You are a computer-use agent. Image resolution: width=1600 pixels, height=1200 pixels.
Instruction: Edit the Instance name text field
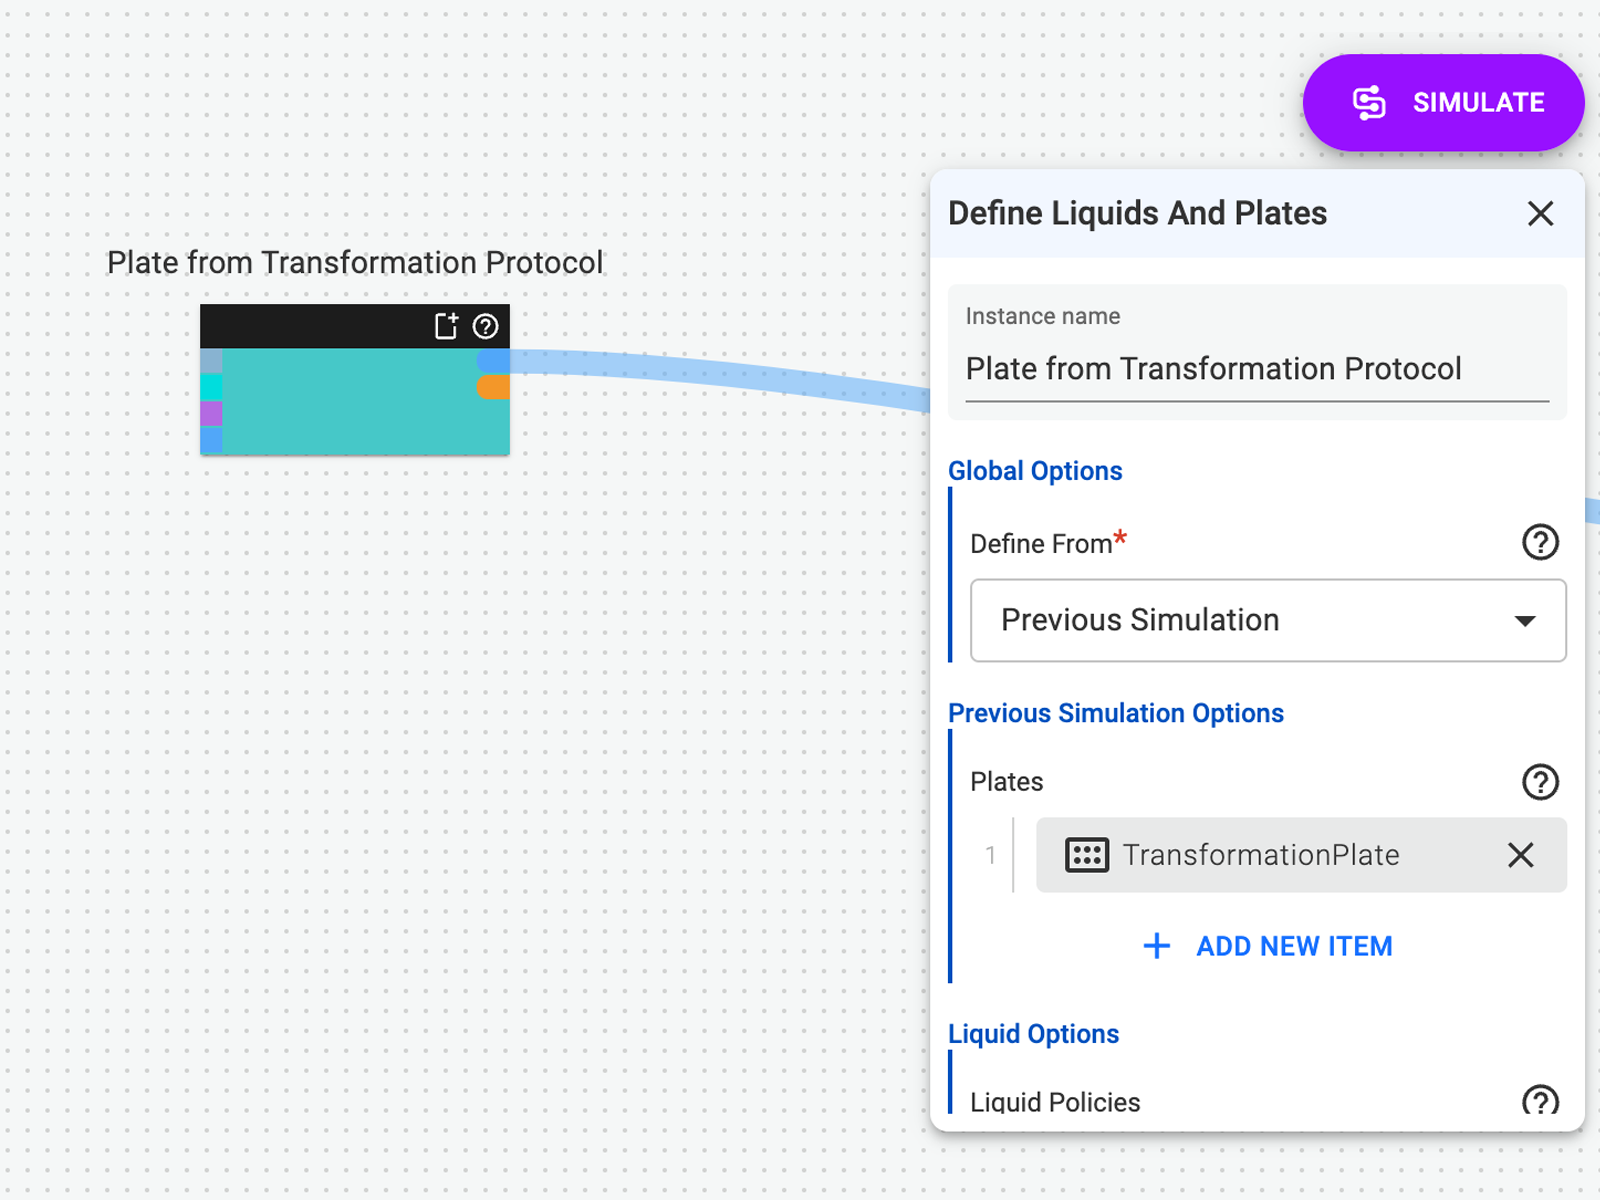pyautogui.click(x=1214, y=369)
